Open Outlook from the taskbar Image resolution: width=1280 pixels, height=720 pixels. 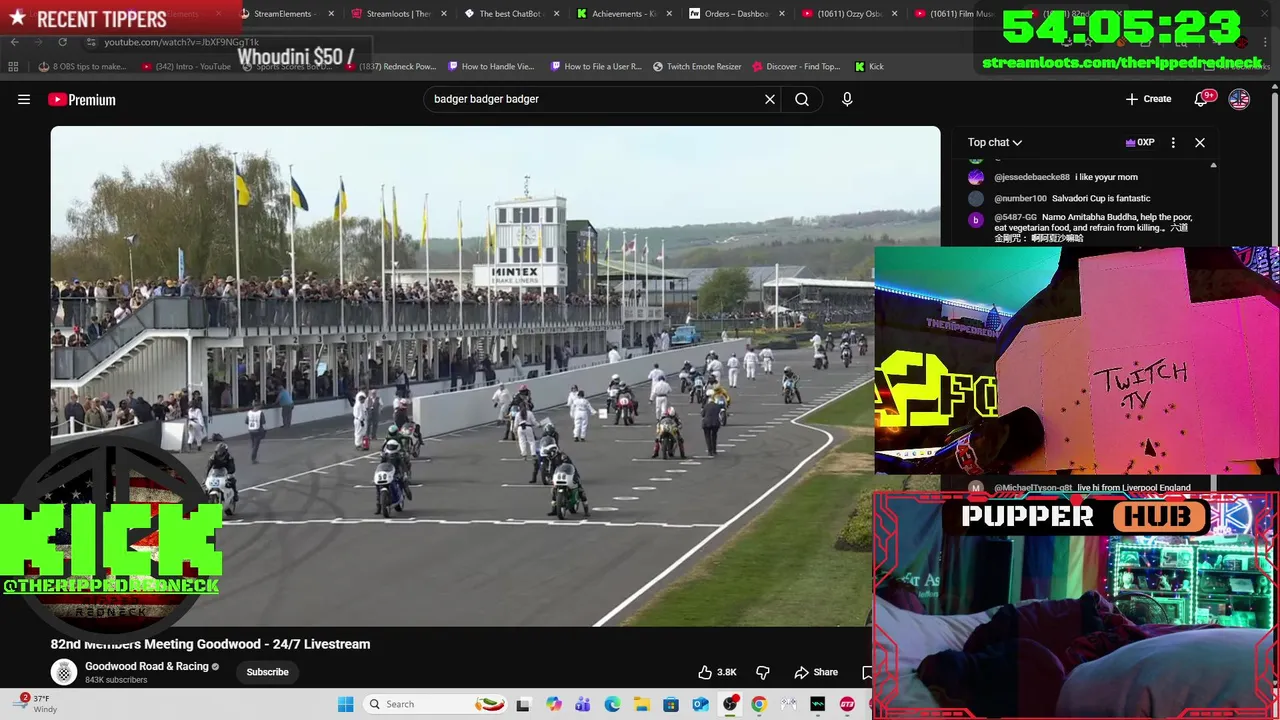coord(700,704)
